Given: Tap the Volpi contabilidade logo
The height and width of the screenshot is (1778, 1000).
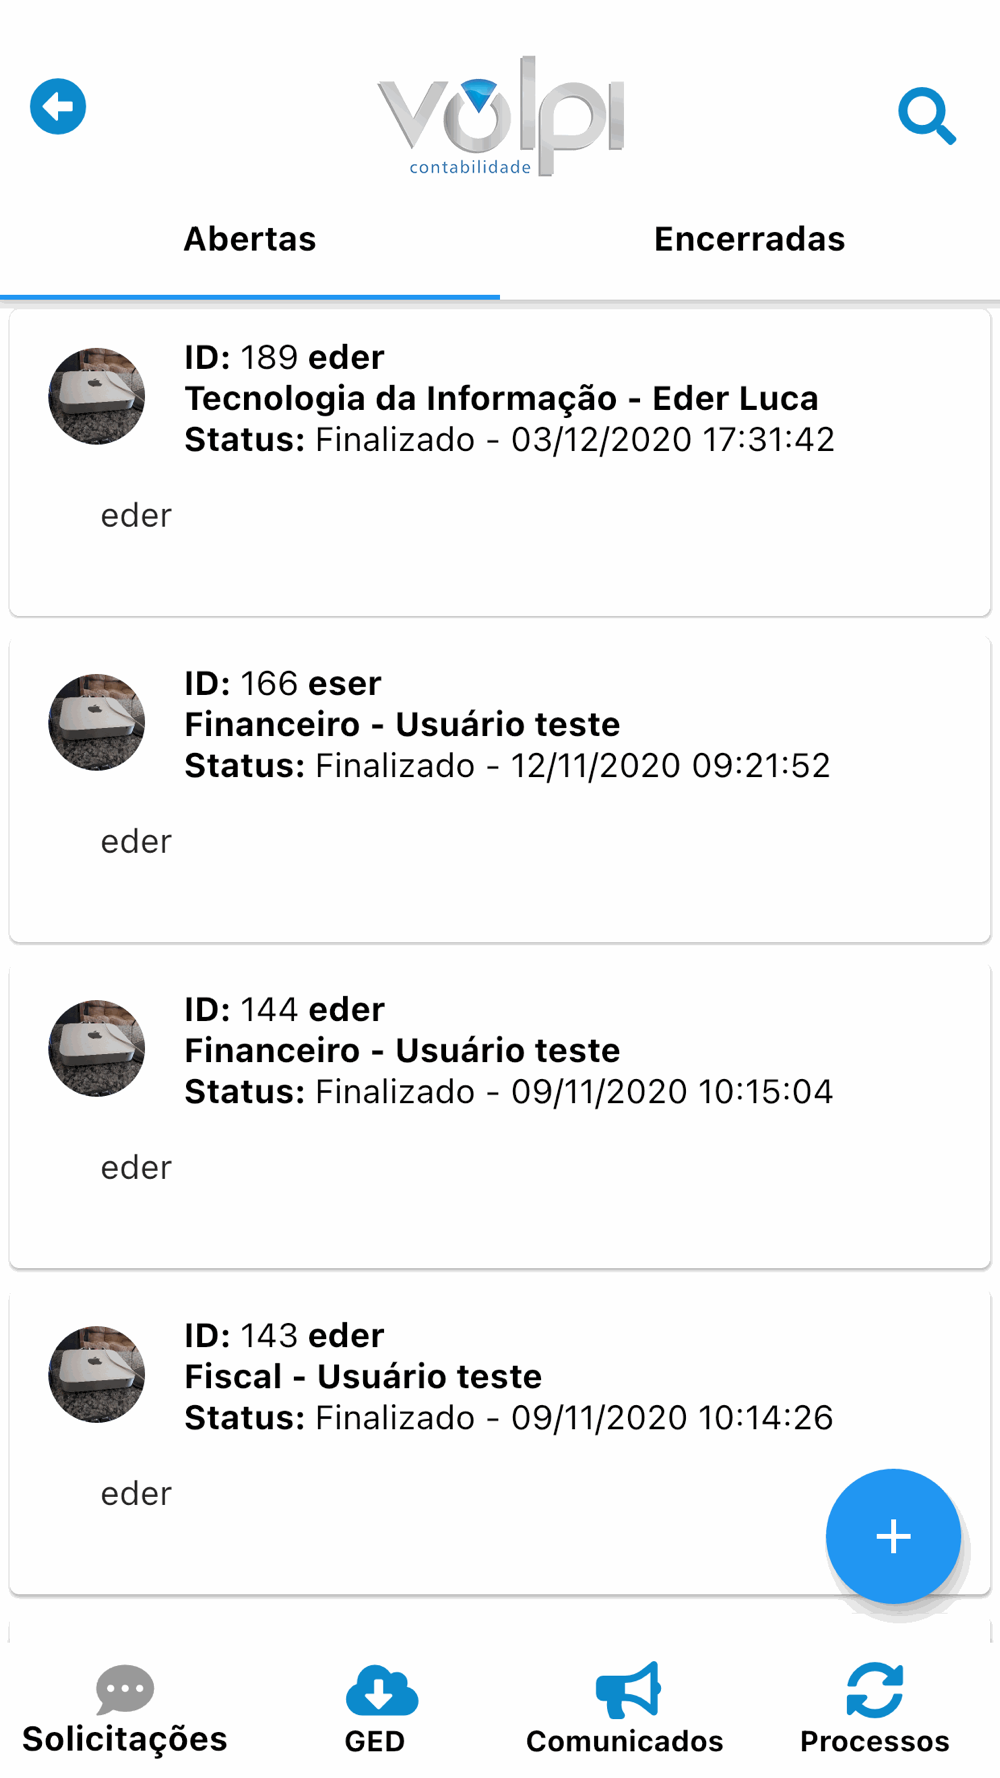Looking at the screenshot, I should (x=501, y=117).
